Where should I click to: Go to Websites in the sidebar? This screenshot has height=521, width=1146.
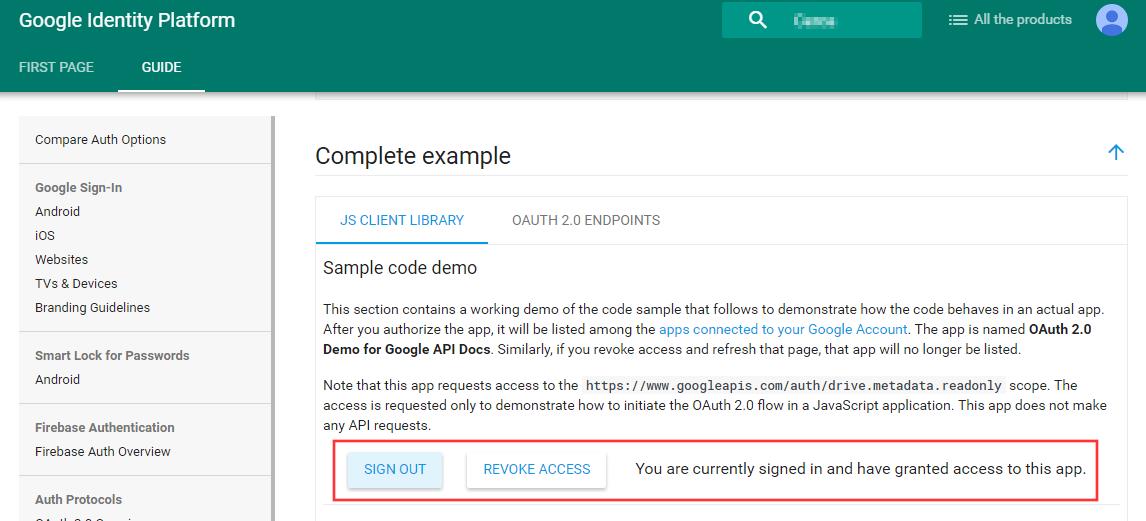pyautogui.click(x=61, y=259)
